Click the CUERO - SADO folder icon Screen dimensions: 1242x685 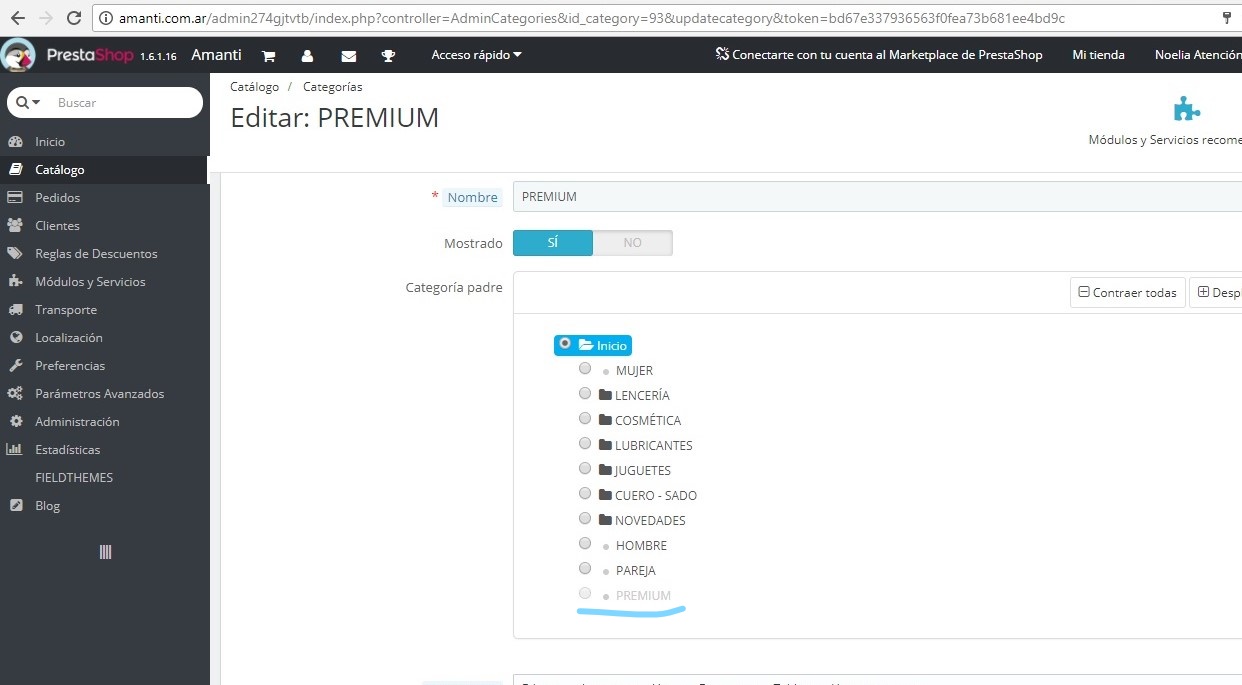coord(605,495)
